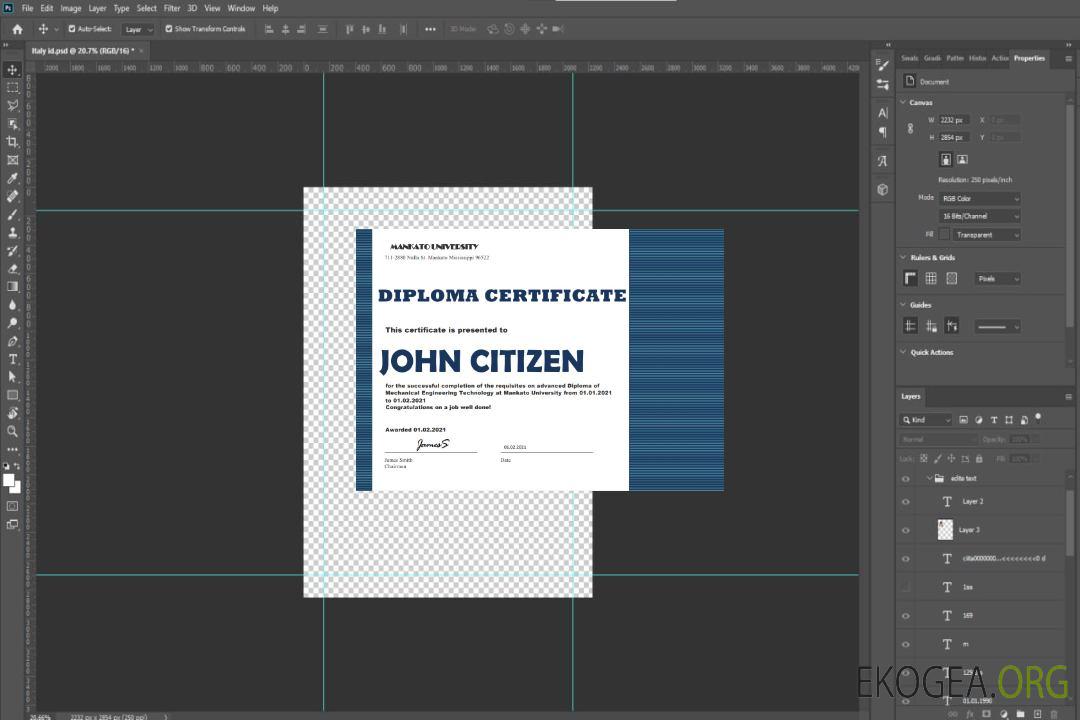Screen dimensions: 1080x720
Task: Select the Dodge tool
Action: click(x=12, y=322)
